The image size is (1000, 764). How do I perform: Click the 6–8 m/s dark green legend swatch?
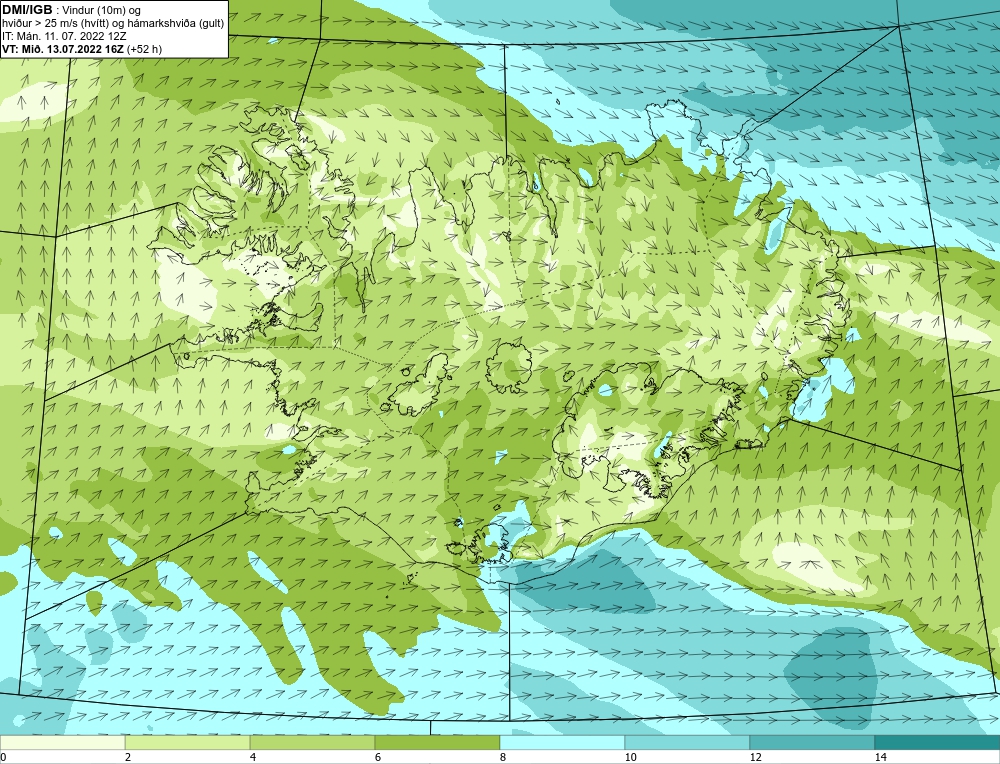(x=438, y=742)
